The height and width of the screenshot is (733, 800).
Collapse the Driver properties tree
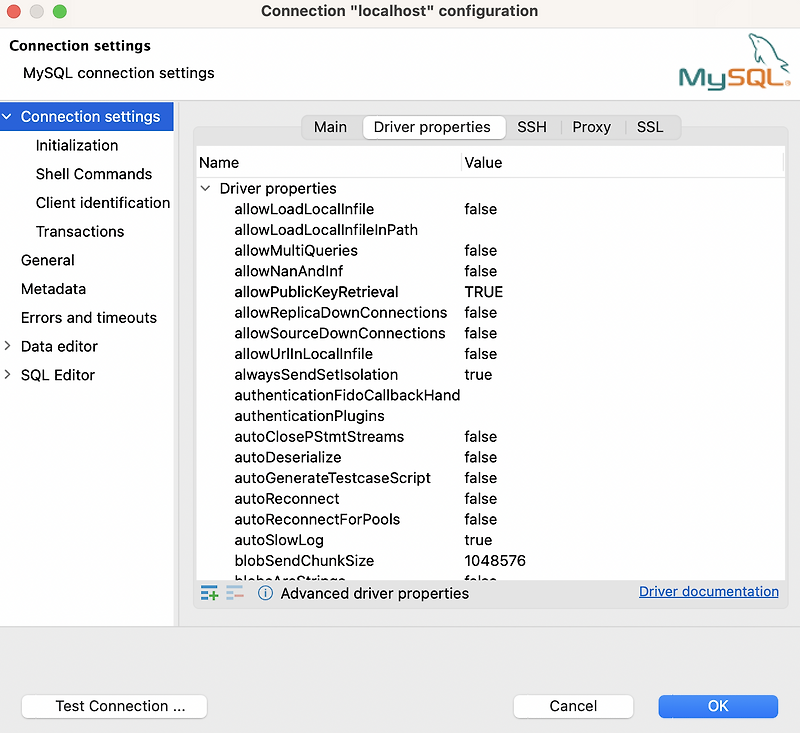click(206, 187)
